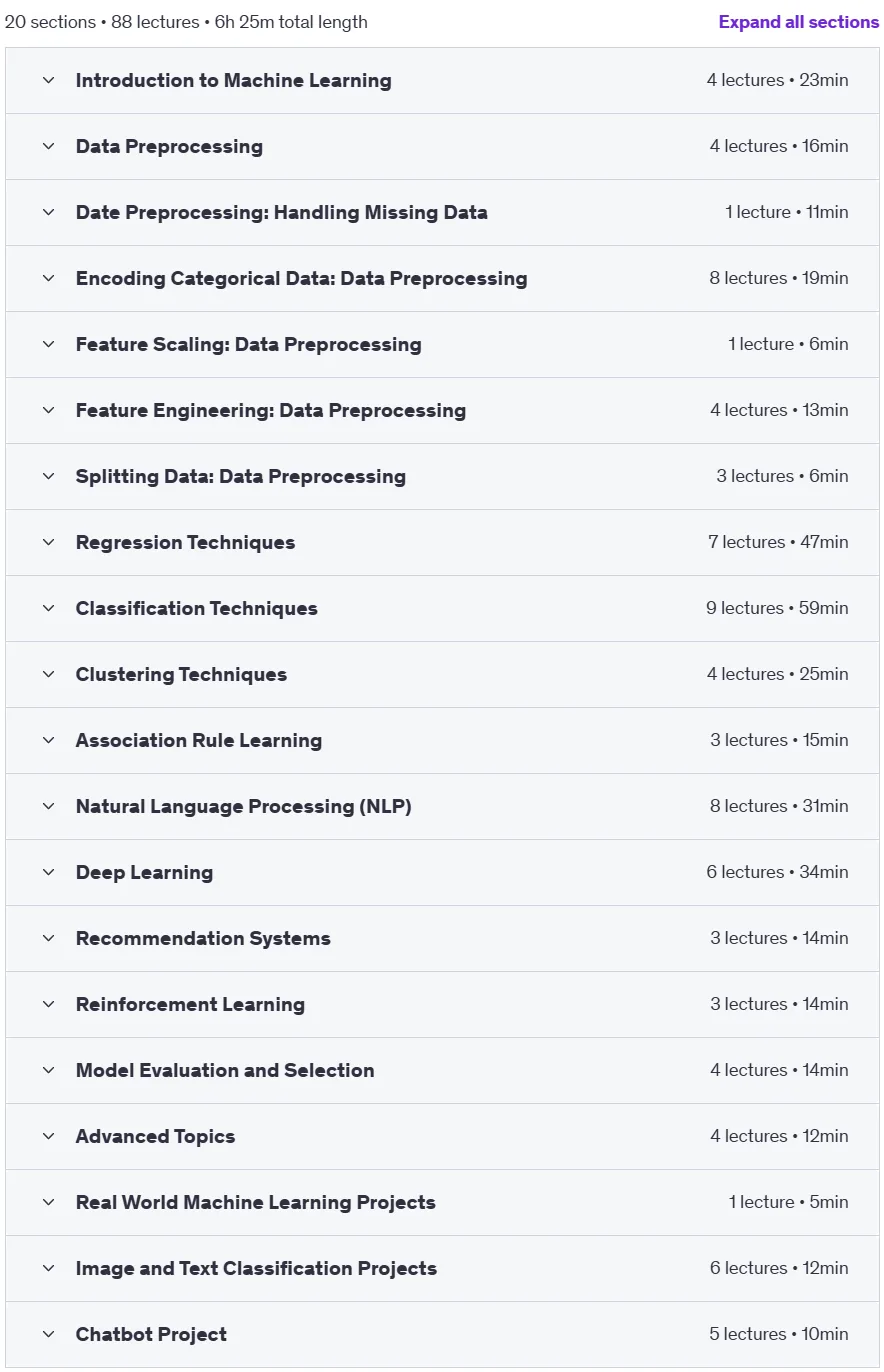The height and width of the screenshot is (1372, 884).
Task: Click the Encoding Categorical Data section heading
Action: pyautogui.click(x=301, y=278)
